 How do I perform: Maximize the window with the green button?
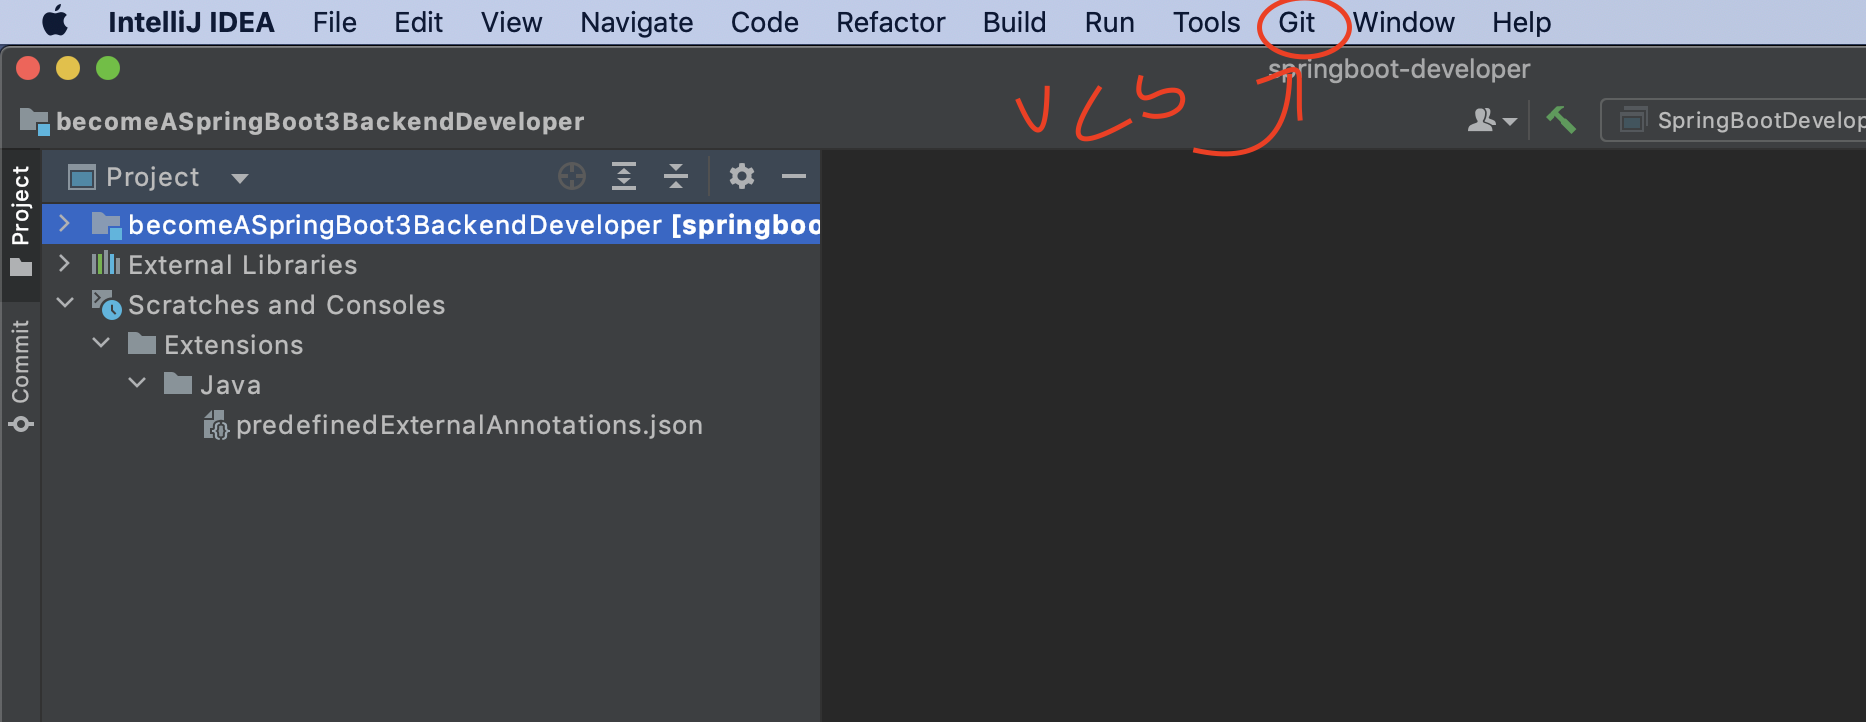(x=108, y=68)
